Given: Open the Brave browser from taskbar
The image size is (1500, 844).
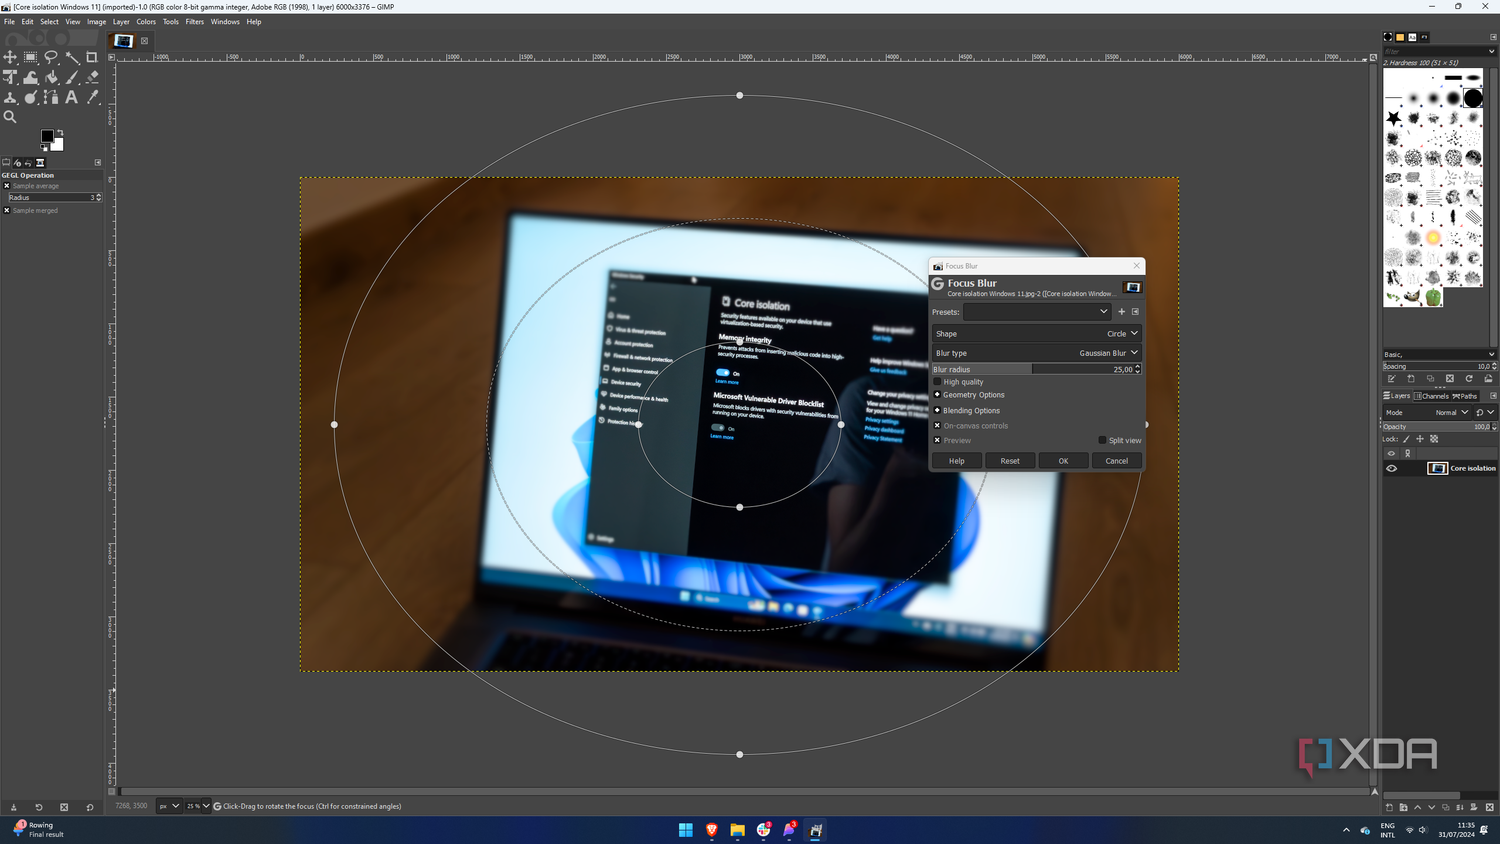Looking at the screenshot, I should [x=712, y=830].
